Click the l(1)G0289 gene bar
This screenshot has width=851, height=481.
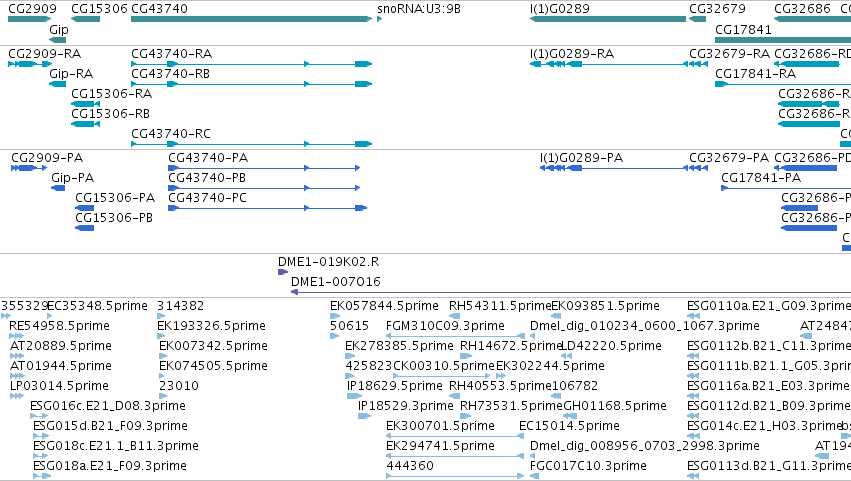pyautogui.click(x=608, y=19)
